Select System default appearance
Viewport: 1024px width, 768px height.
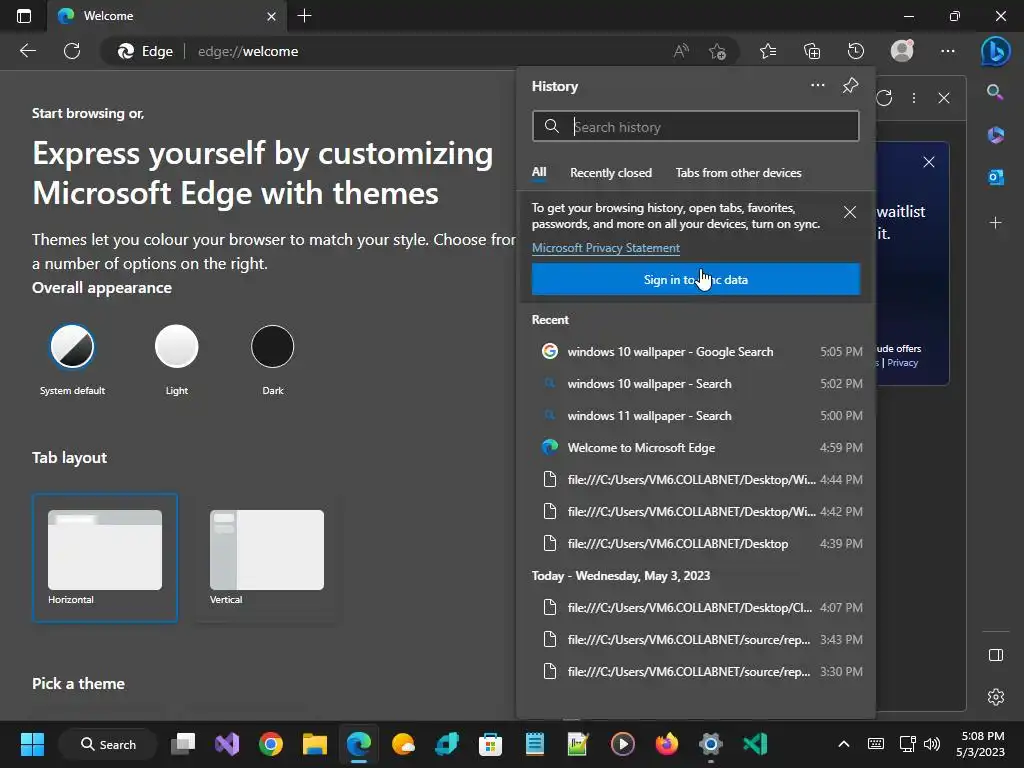[72, 346]
